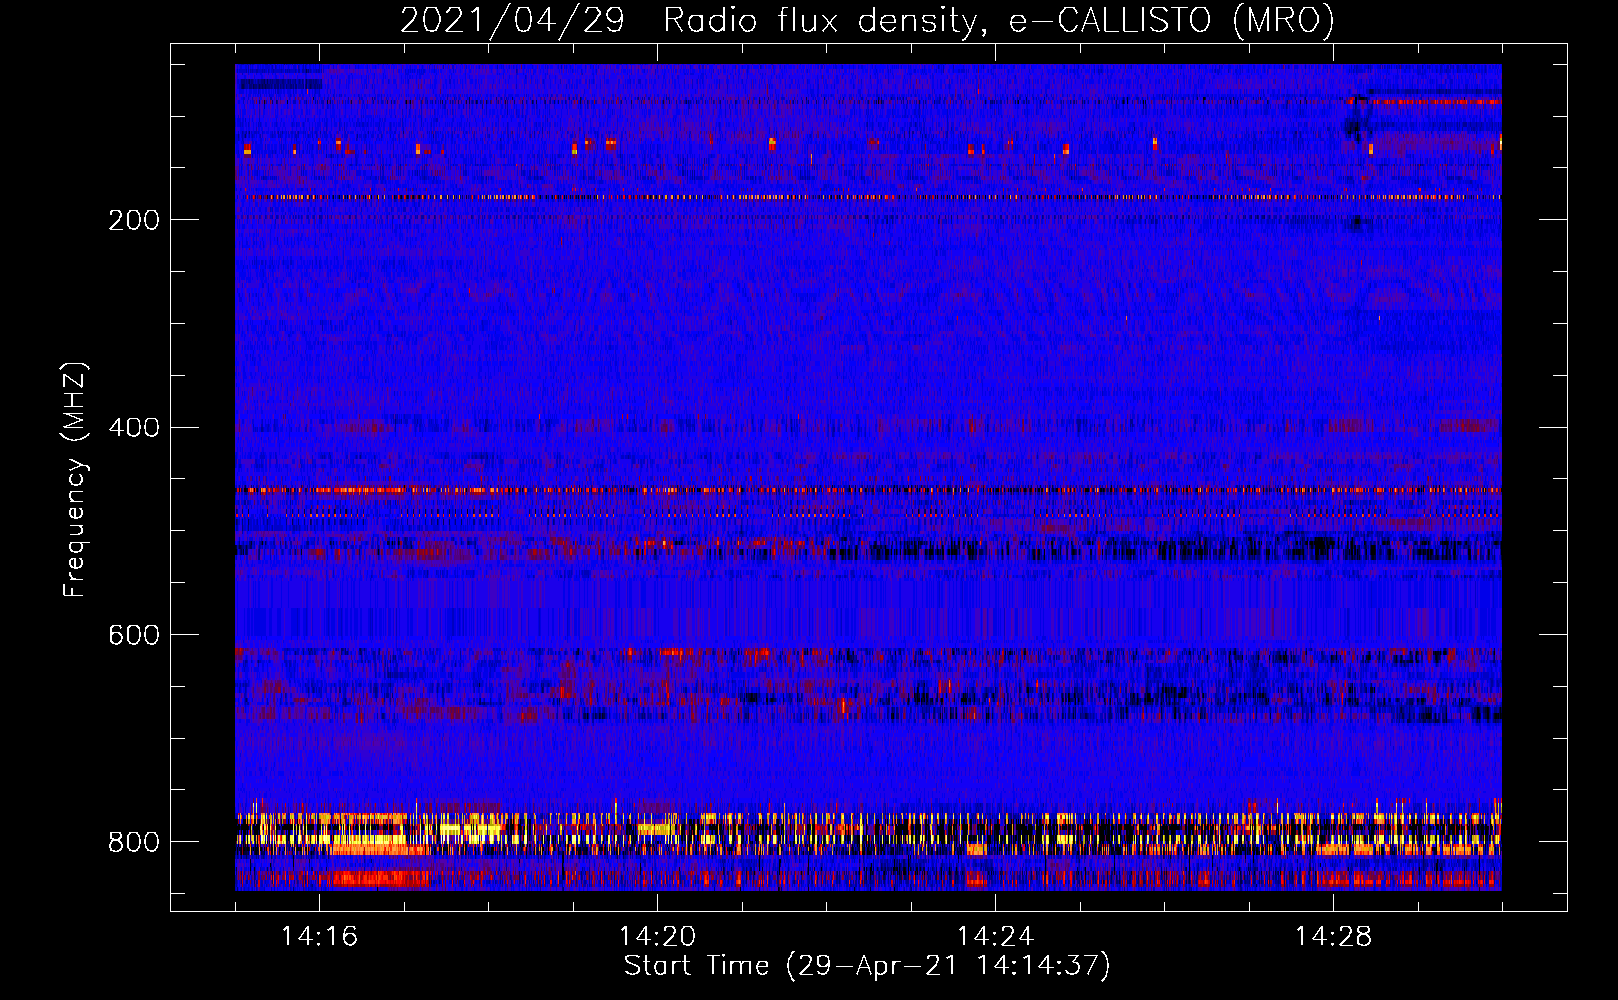This screenshot has height=1000, width=1618.
Task: Select the '800' frequency tick label
Action: coord(134,843)
